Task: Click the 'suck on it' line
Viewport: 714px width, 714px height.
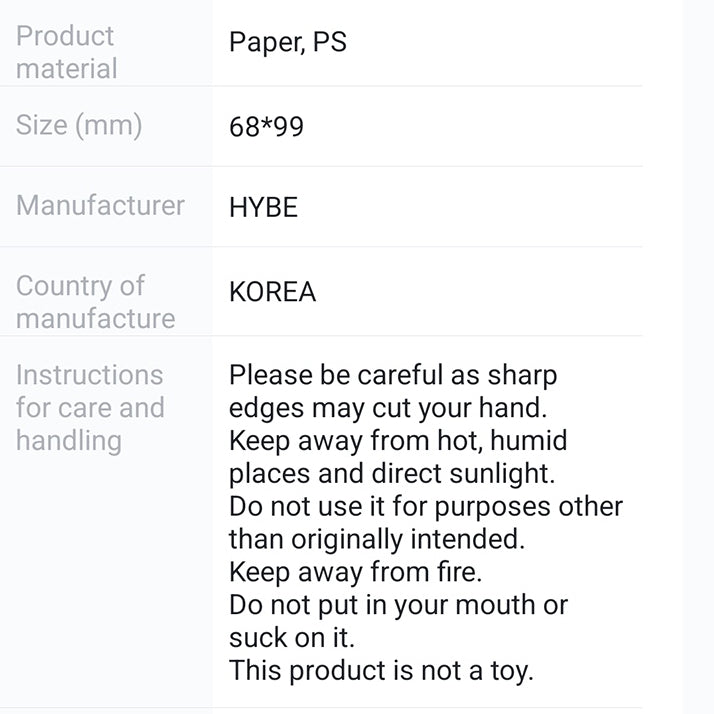Action: coord(292,637)
